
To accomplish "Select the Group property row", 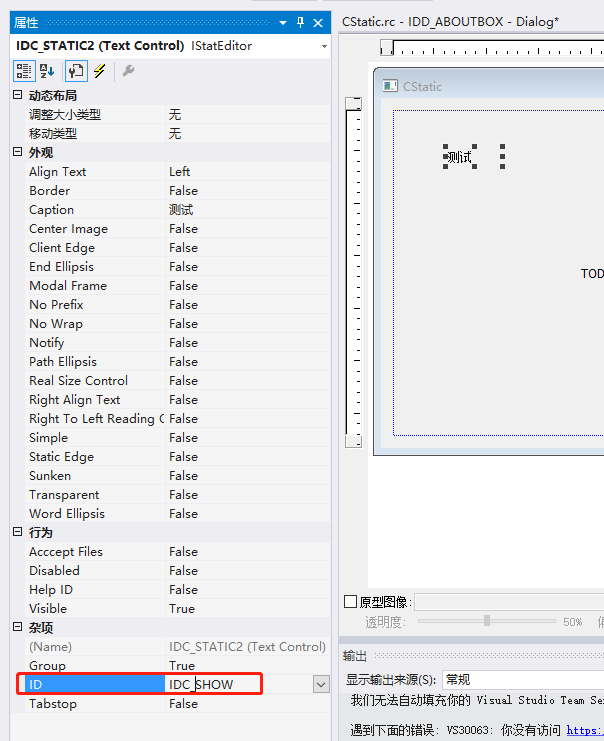I will (x=178, y=665).
